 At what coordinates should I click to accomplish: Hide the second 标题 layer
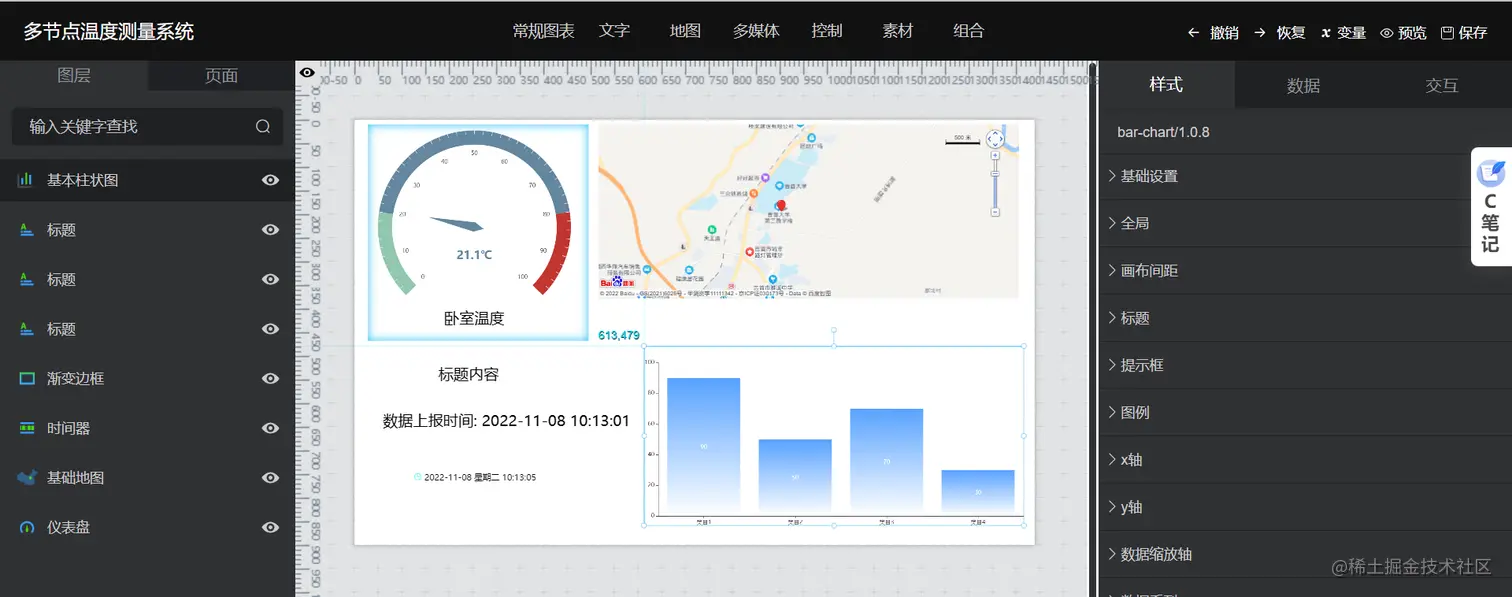270,279
